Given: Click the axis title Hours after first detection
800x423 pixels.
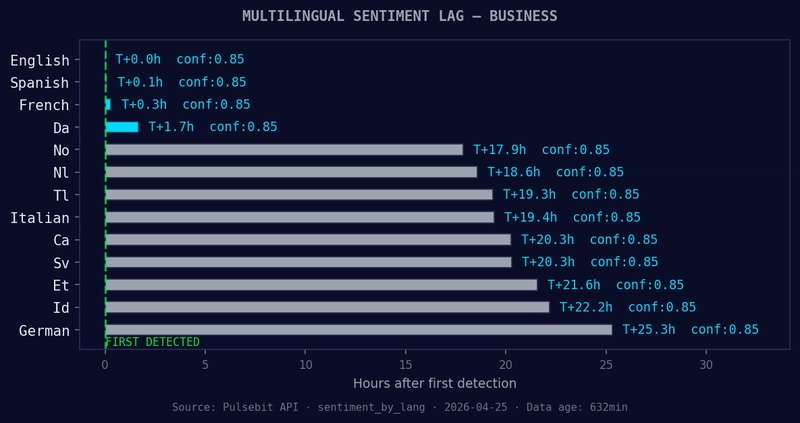Looking at the screenshot, I should tap(435, 383).
